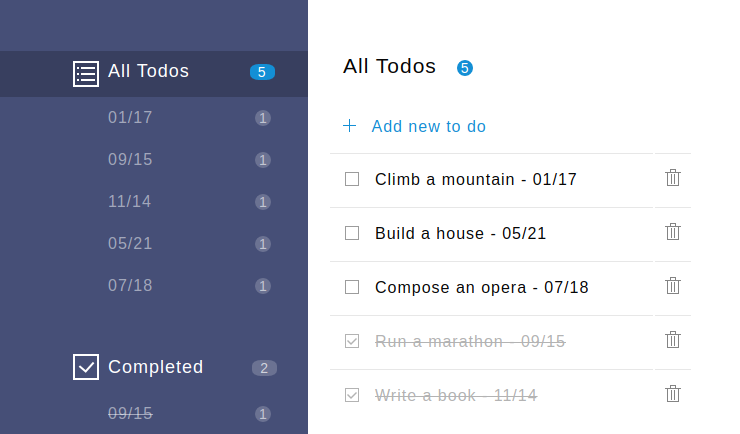Open the Compose an opera todo title

pyautogui.click(x=481, y=288)
